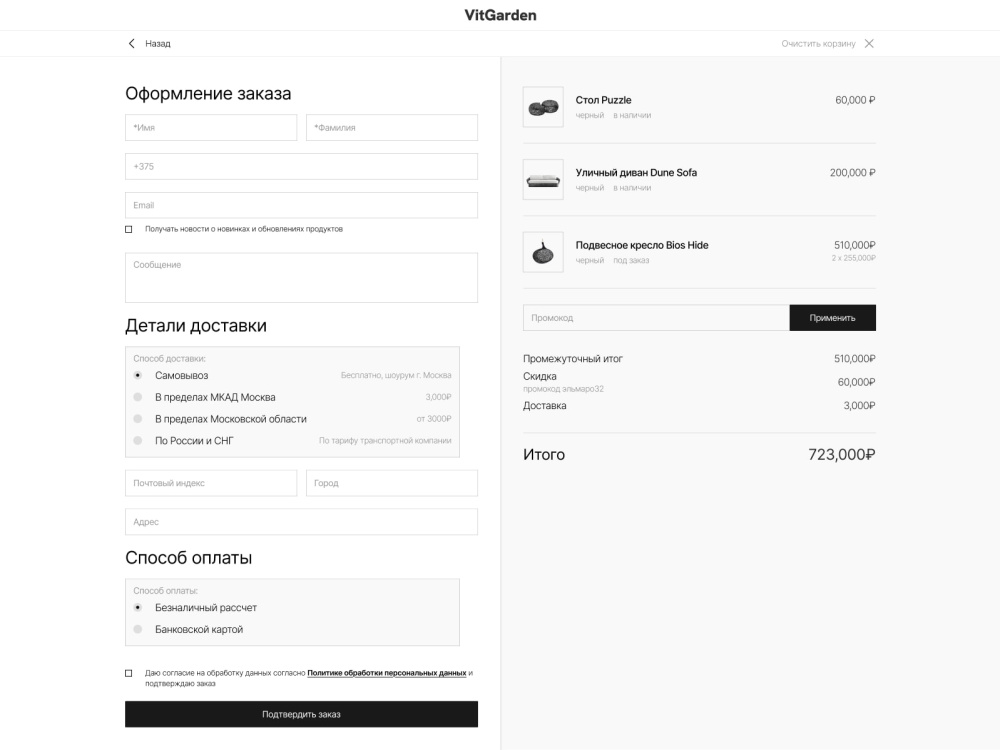Select Безналичный рассчет payment method
This screenshot has width=1000, height=750.
click(x=138, y=608)
